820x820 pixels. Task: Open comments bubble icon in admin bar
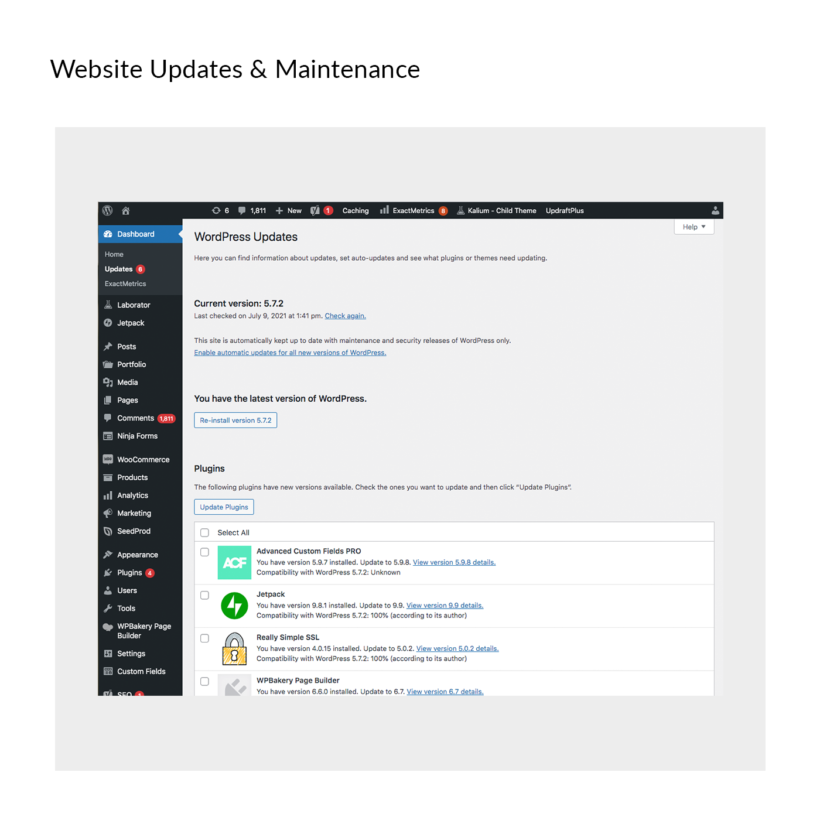[242, 210]
